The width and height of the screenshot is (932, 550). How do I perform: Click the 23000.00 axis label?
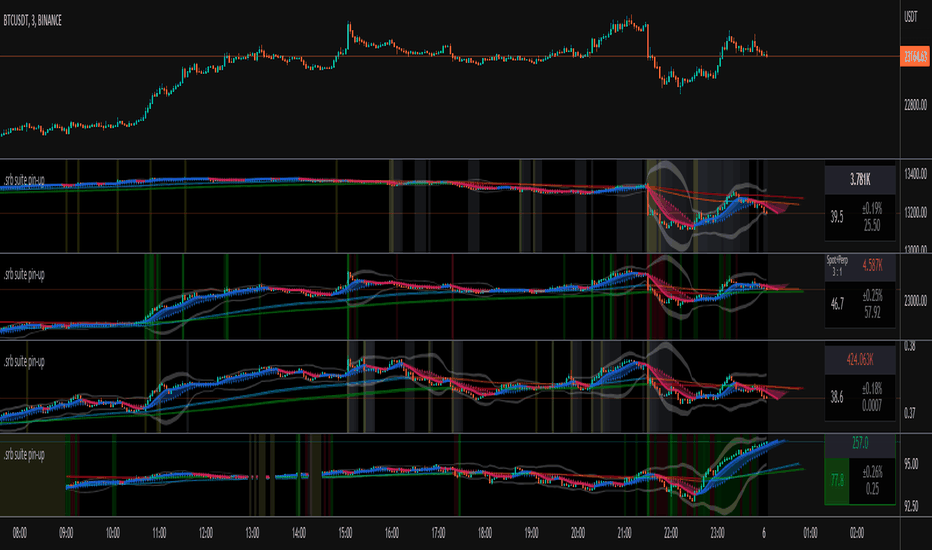pyautogui.click(x=915, y=301)
